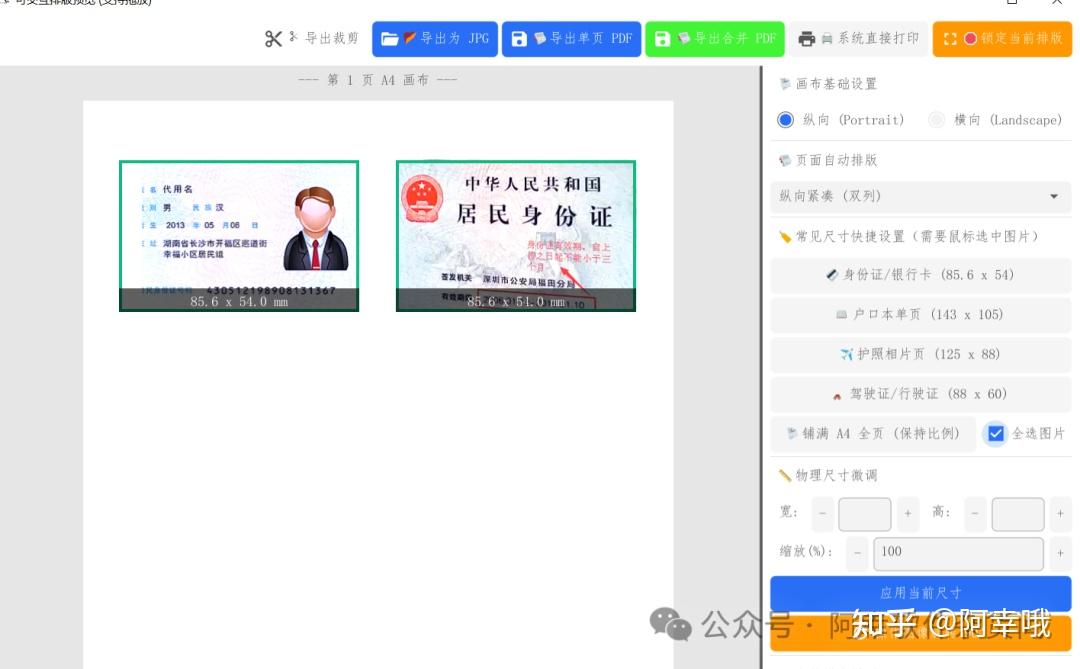Viewport: 1080px width, 669px height.
Task: Click the scissors icon for 导出裁剪
Action: pos(273,39)
